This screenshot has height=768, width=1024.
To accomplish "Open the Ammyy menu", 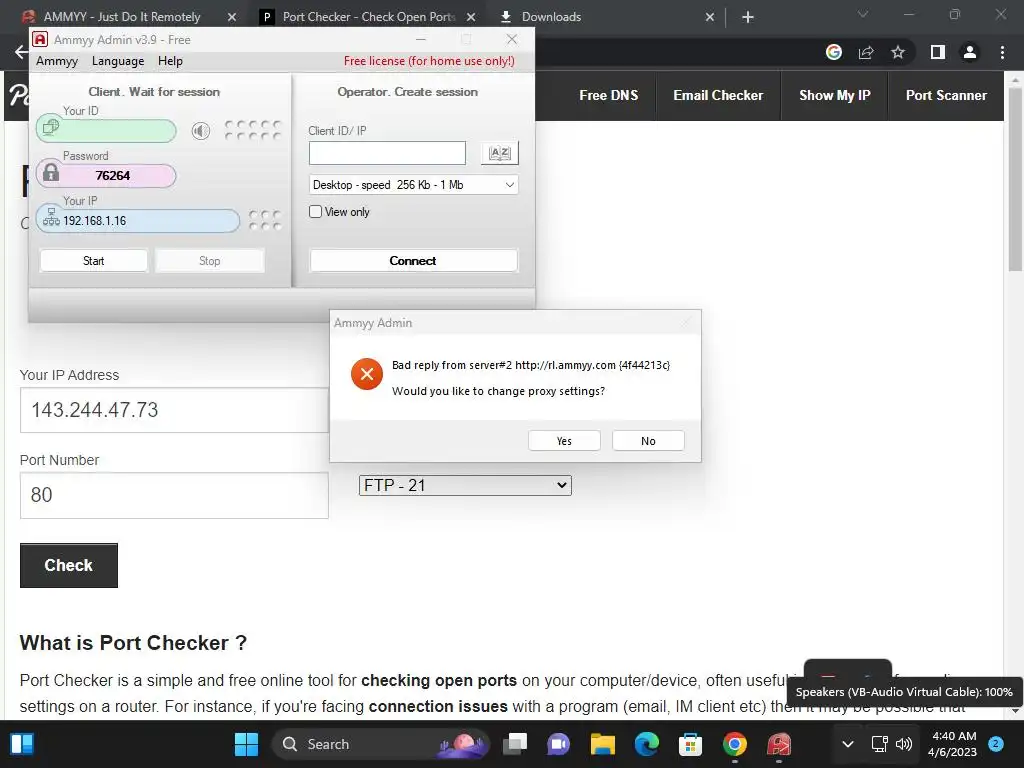I will [57, 61].
